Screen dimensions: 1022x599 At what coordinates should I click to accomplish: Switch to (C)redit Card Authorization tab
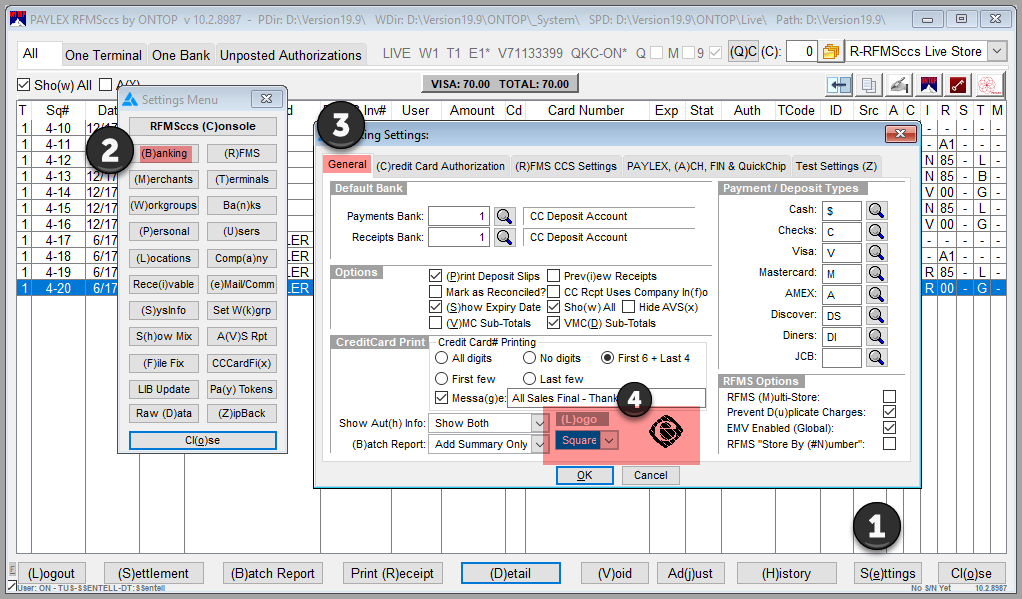pos(440,166)
